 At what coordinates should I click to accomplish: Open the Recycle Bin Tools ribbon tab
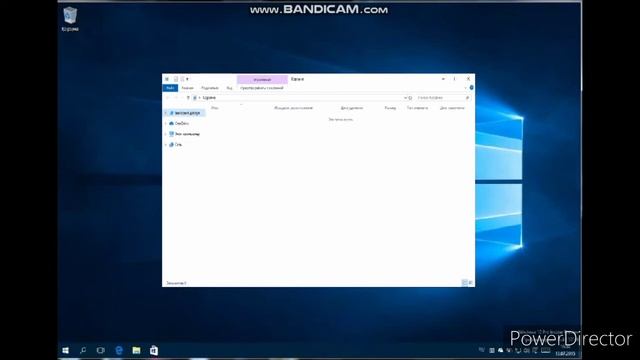tap(262, 88)
